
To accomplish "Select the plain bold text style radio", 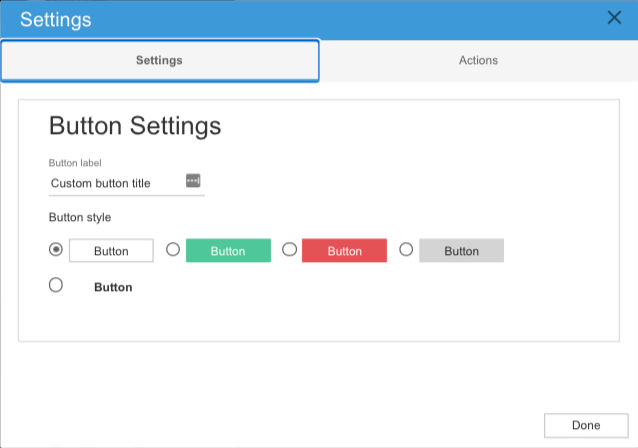I will point(56,285).
